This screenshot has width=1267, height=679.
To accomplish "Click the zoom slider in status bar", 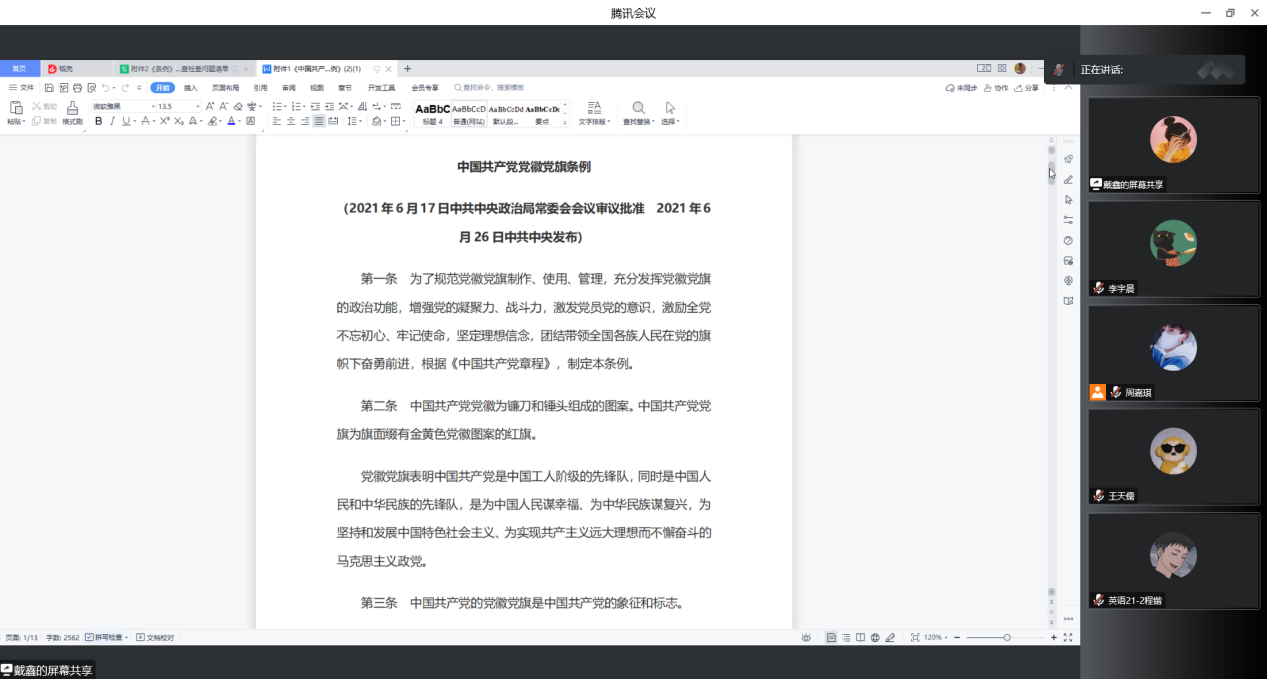I will [x=1006, y=637].
